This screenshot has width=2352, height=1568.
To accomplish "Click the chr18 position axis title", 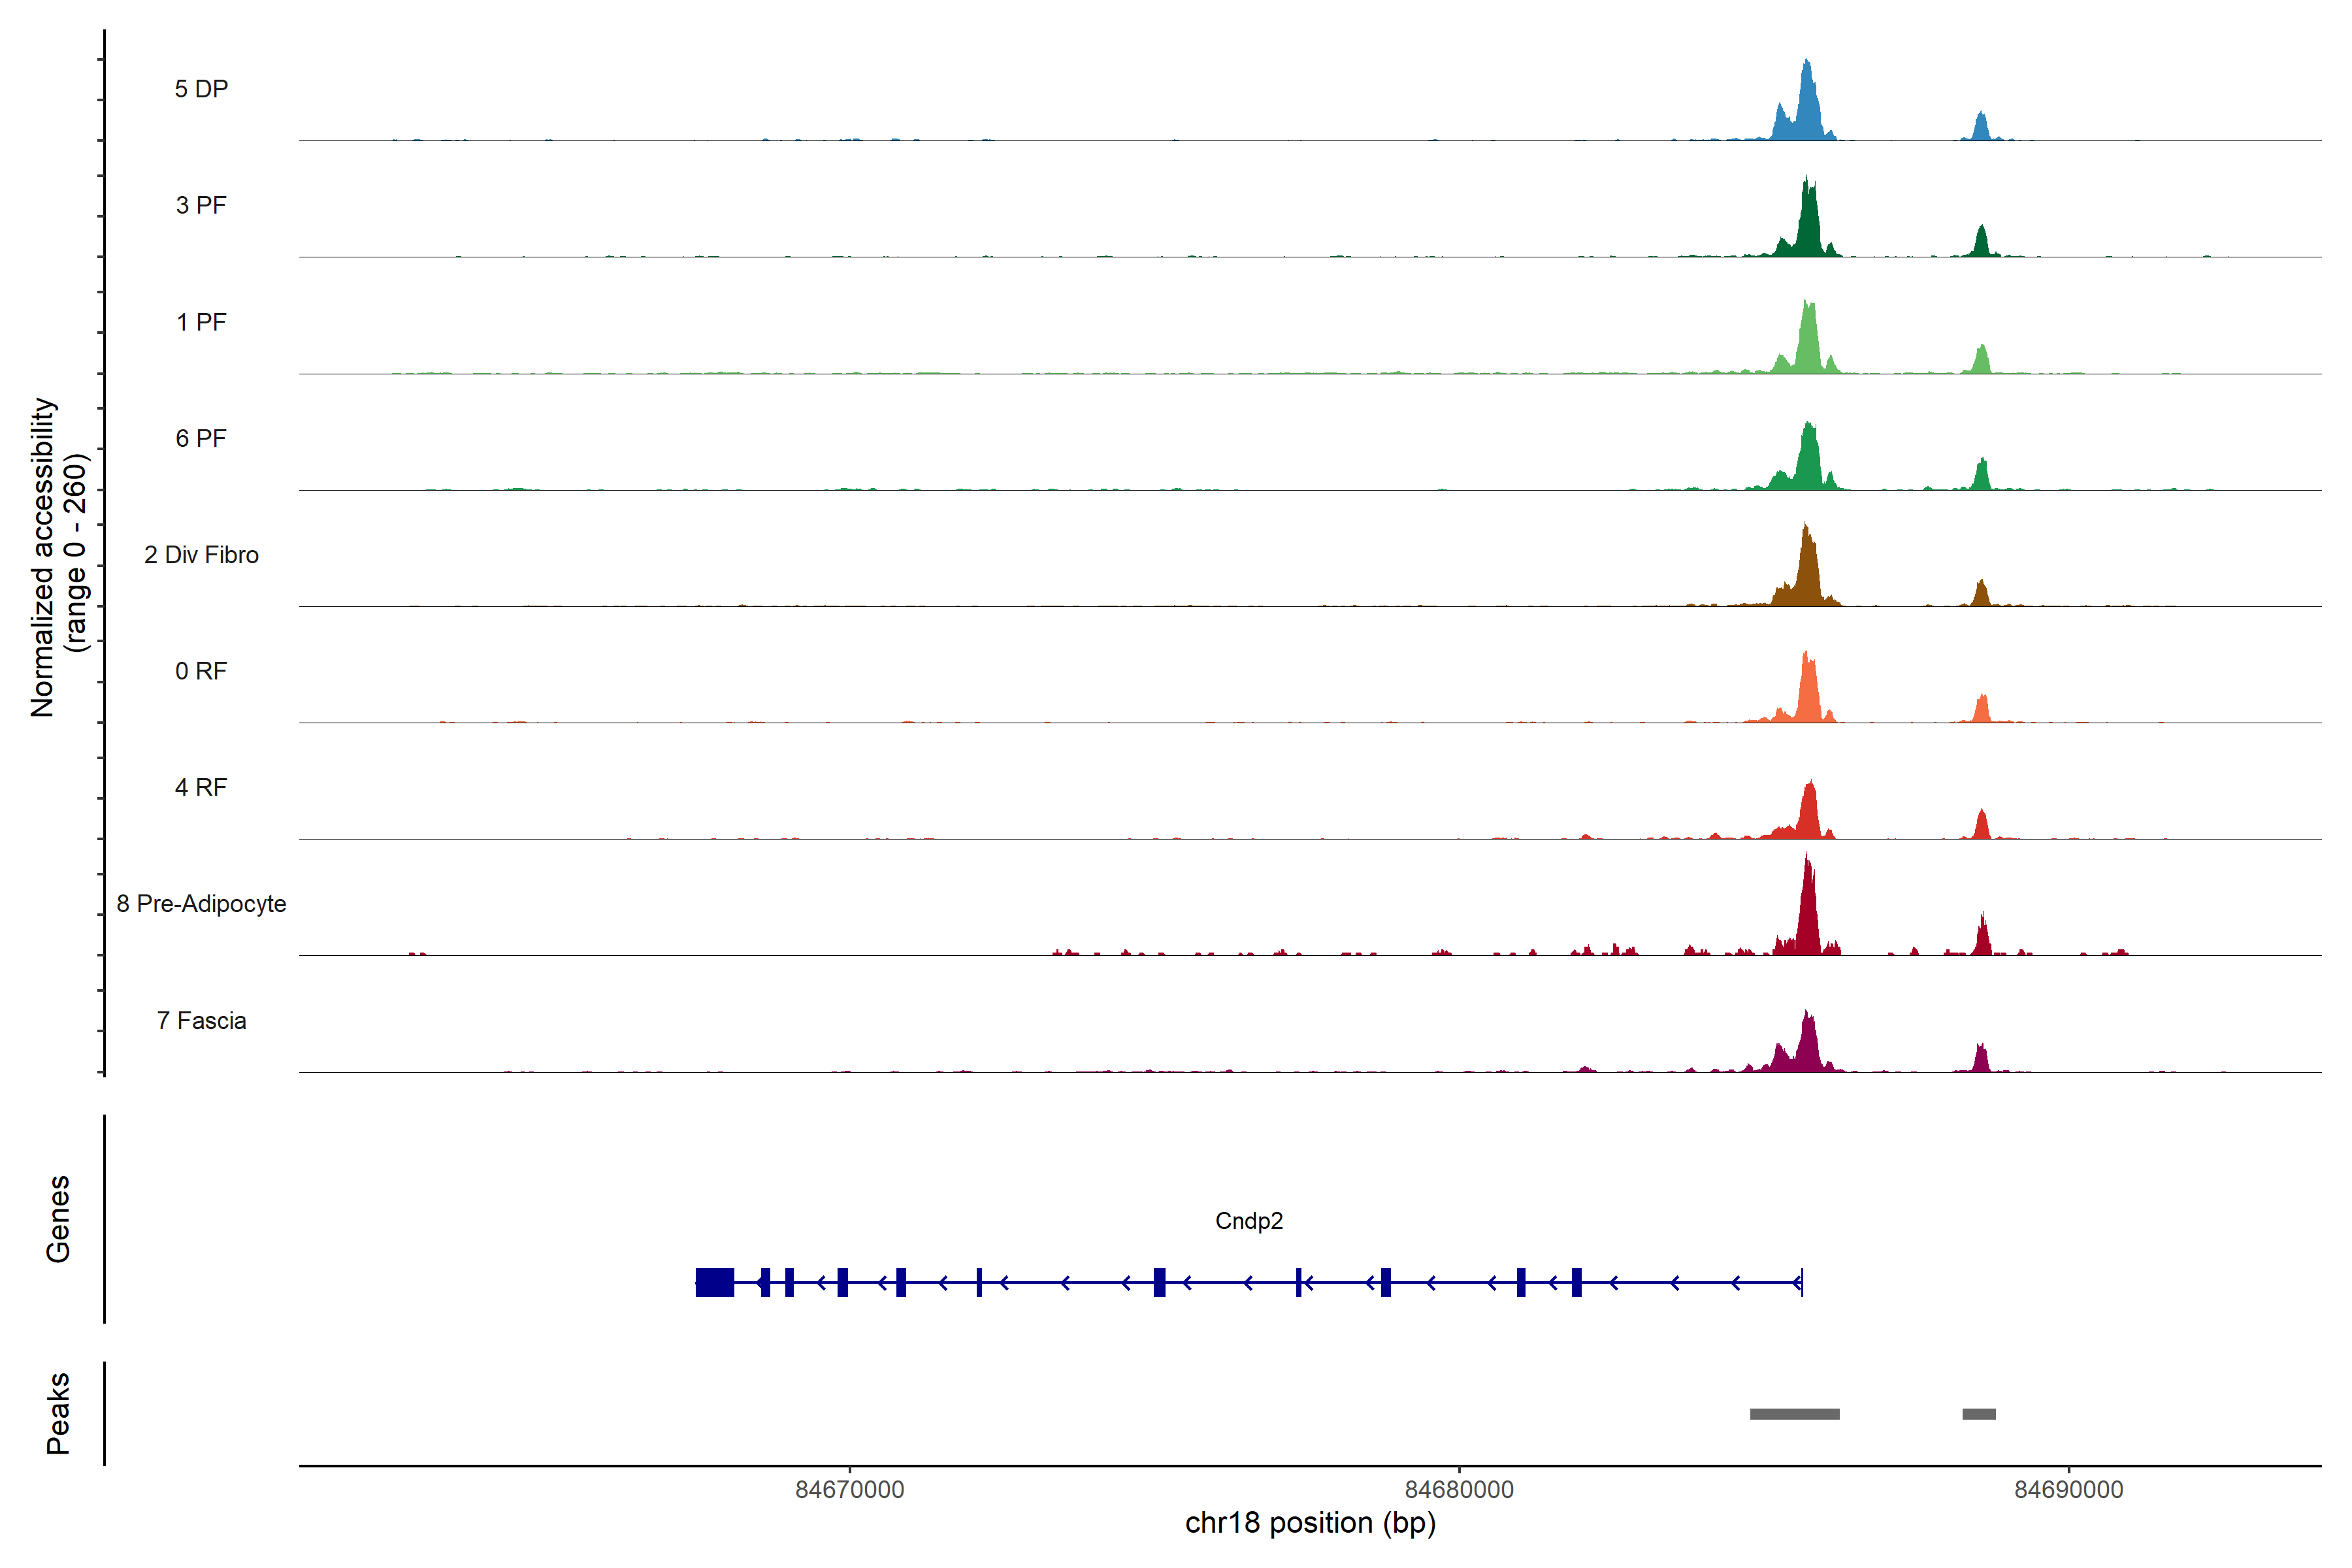I will coord(1310,1523).
